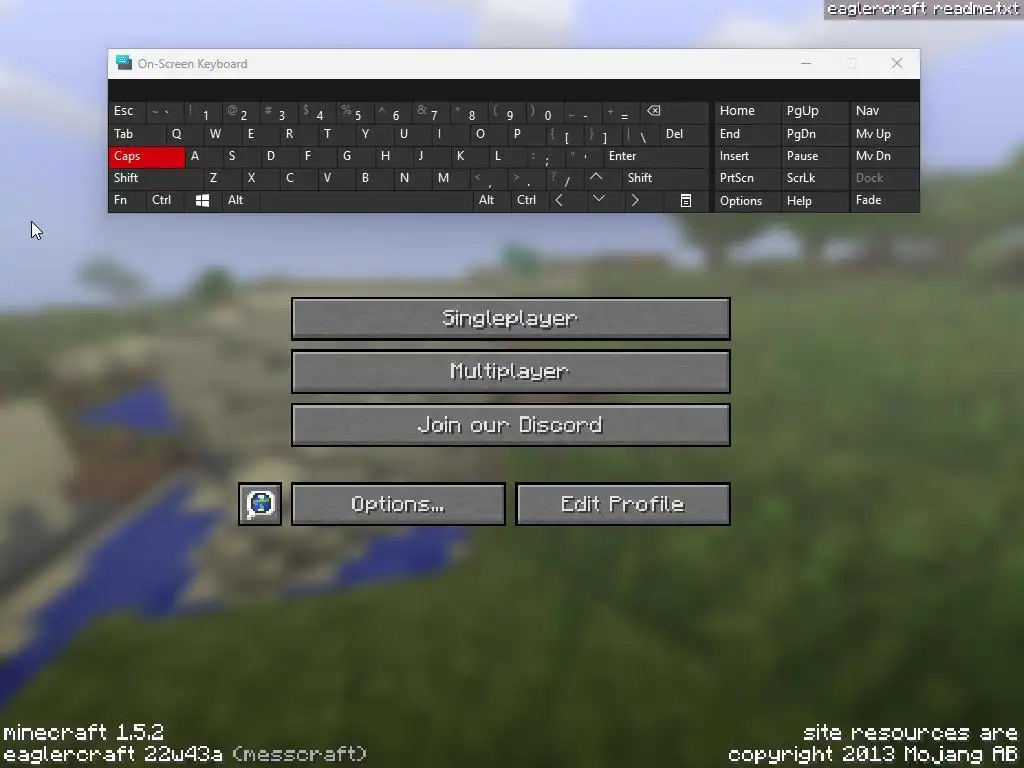Click the PgUp key
1024x768 pixels.
tap(814, 111)
